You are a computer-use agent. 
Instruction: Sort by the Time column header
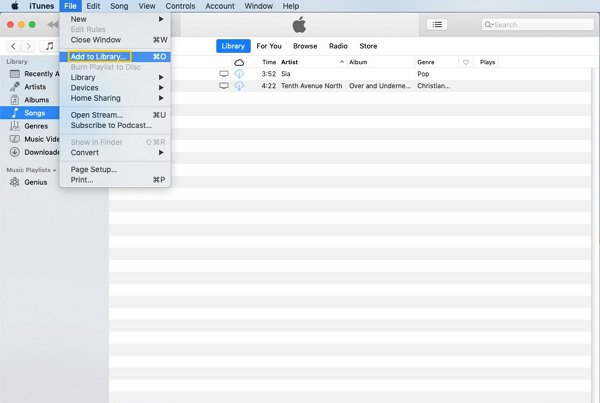tap(269, 62)
